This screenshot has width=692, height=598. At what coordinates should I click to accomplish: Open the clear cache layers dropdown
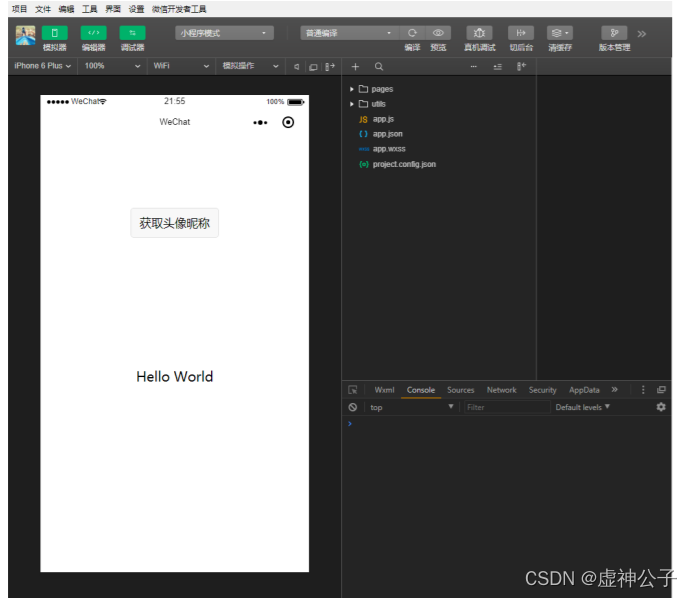[x=560, y=33]
